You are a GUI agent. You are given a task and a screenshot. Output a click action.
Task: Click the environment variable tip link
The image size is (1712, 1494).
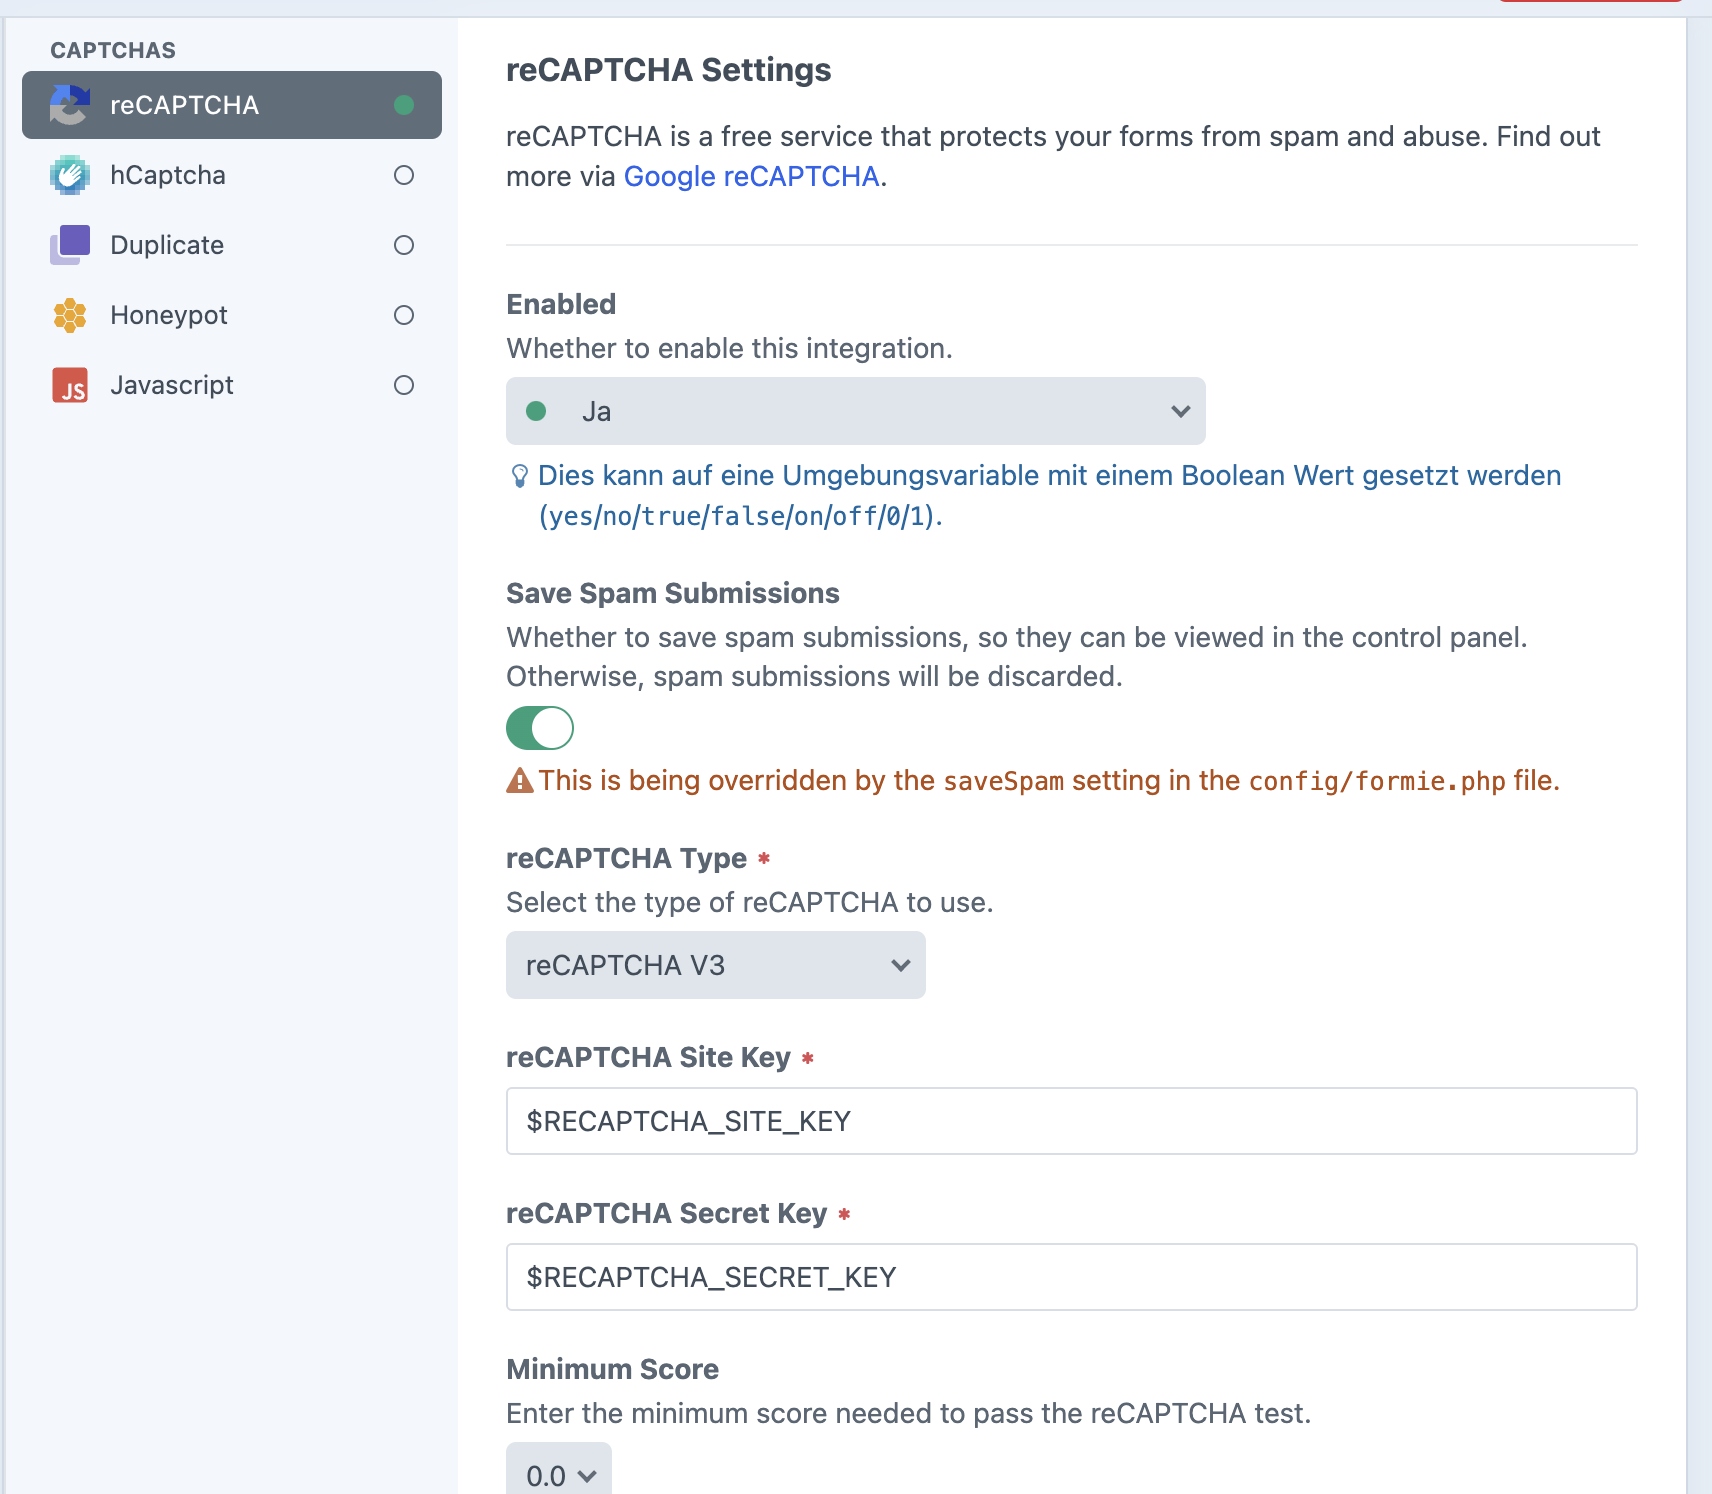(1048, 476)
